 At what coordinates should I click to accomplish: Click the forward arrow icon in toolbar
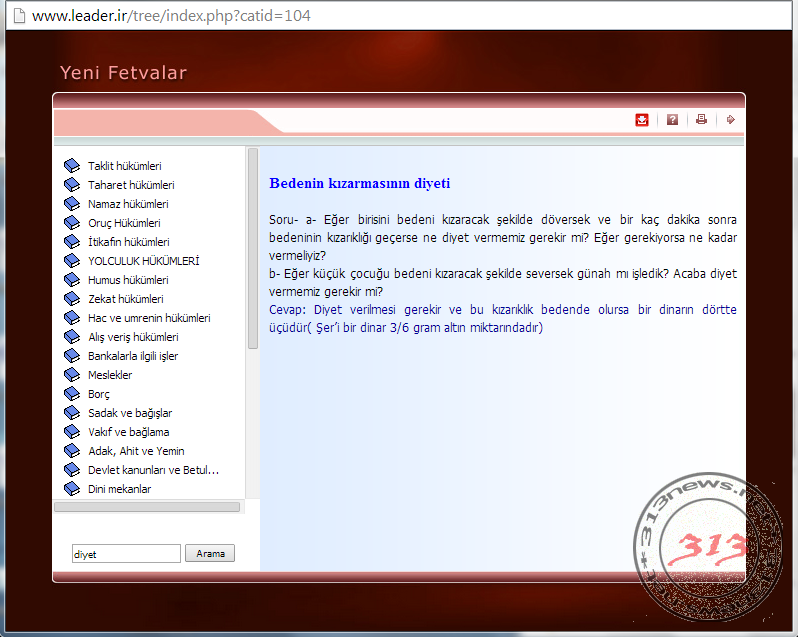point(731,120)
